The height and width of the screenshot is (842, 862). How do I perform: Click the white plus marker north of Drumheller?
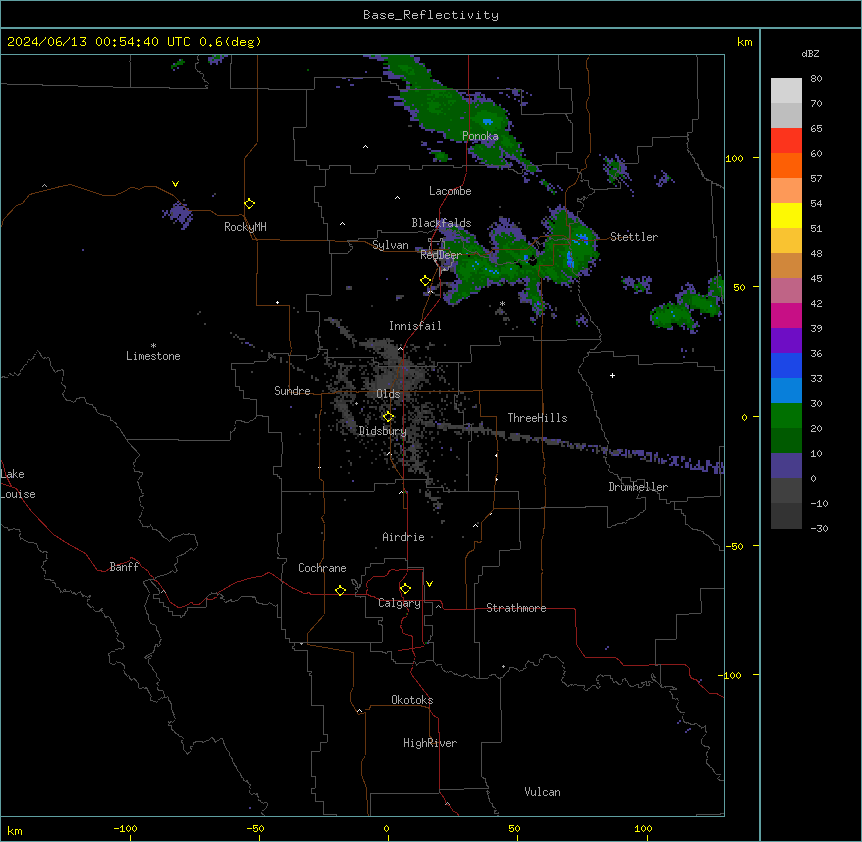click(x=612, y=375)
